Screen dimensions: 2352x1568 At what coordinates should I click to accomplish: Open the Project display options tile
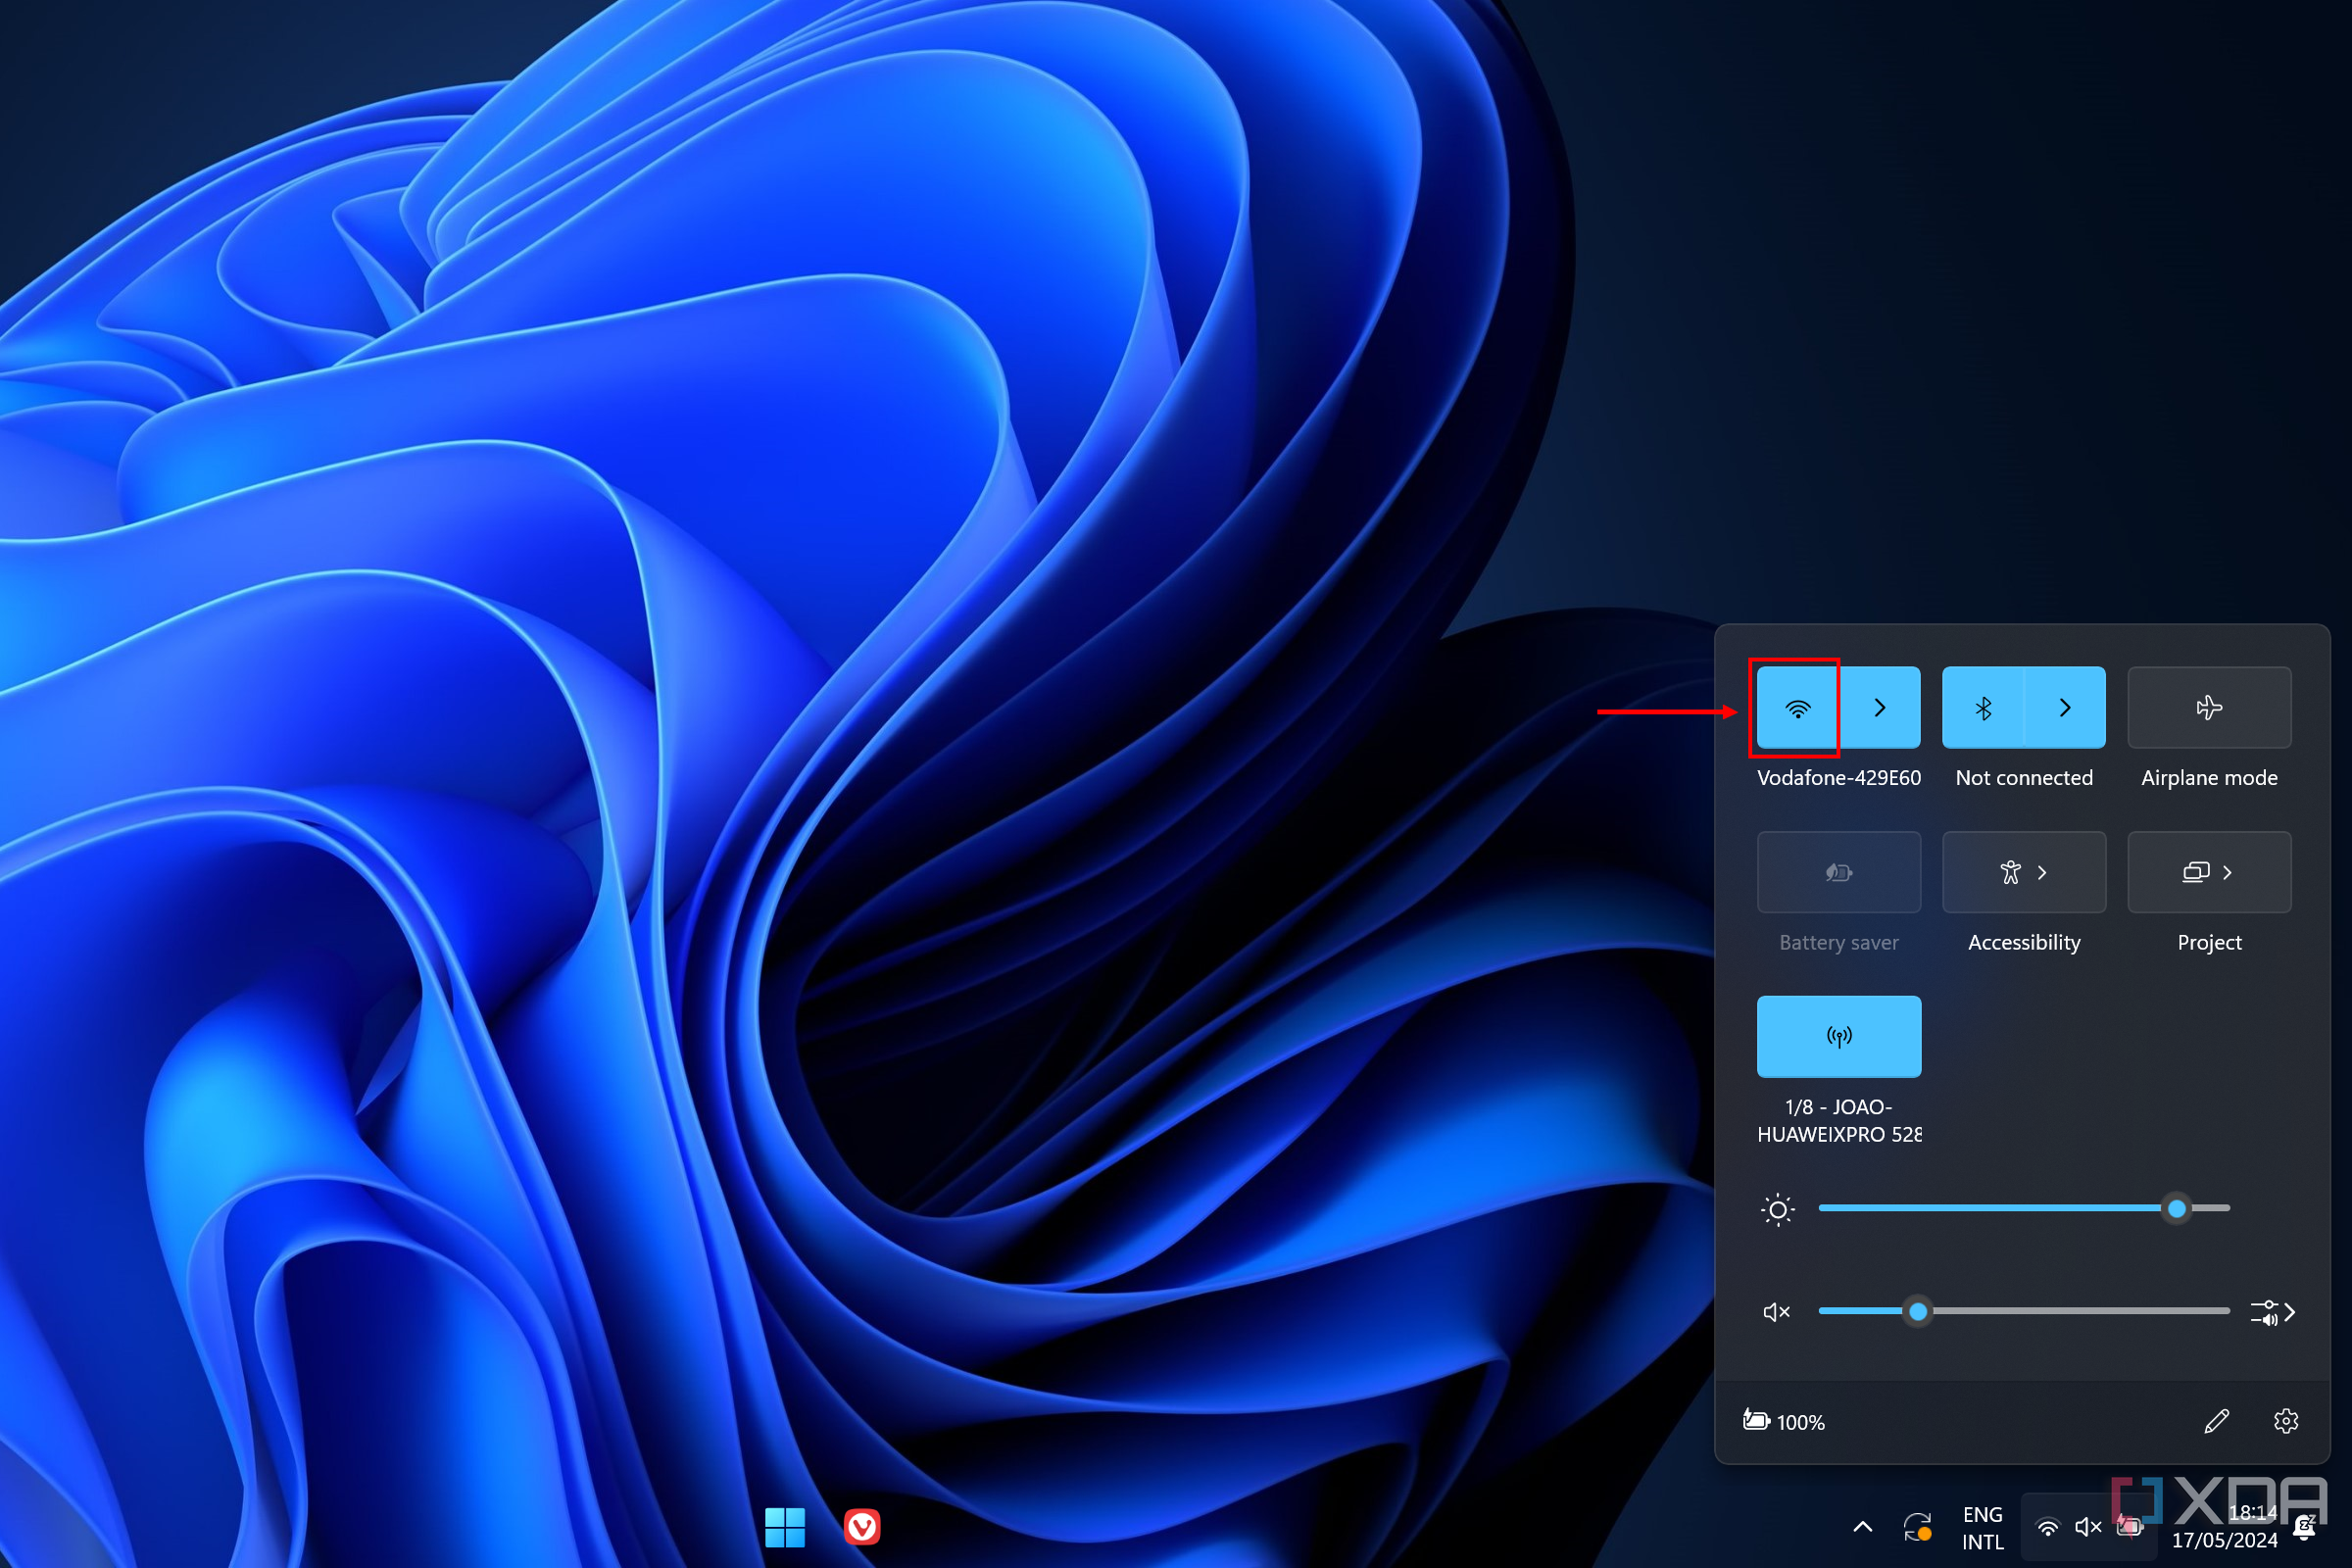[x=2209, y=872]
